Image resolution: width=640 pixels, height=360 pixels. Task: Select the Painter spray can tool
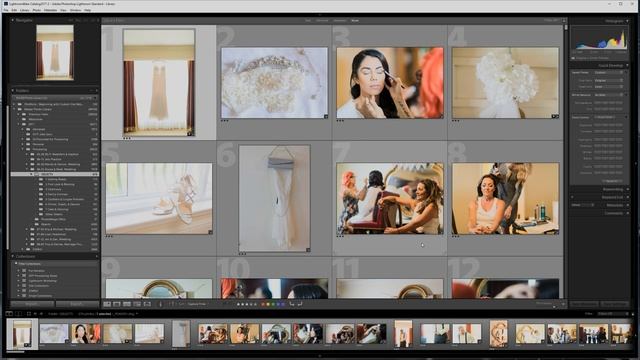coord(160,304)
